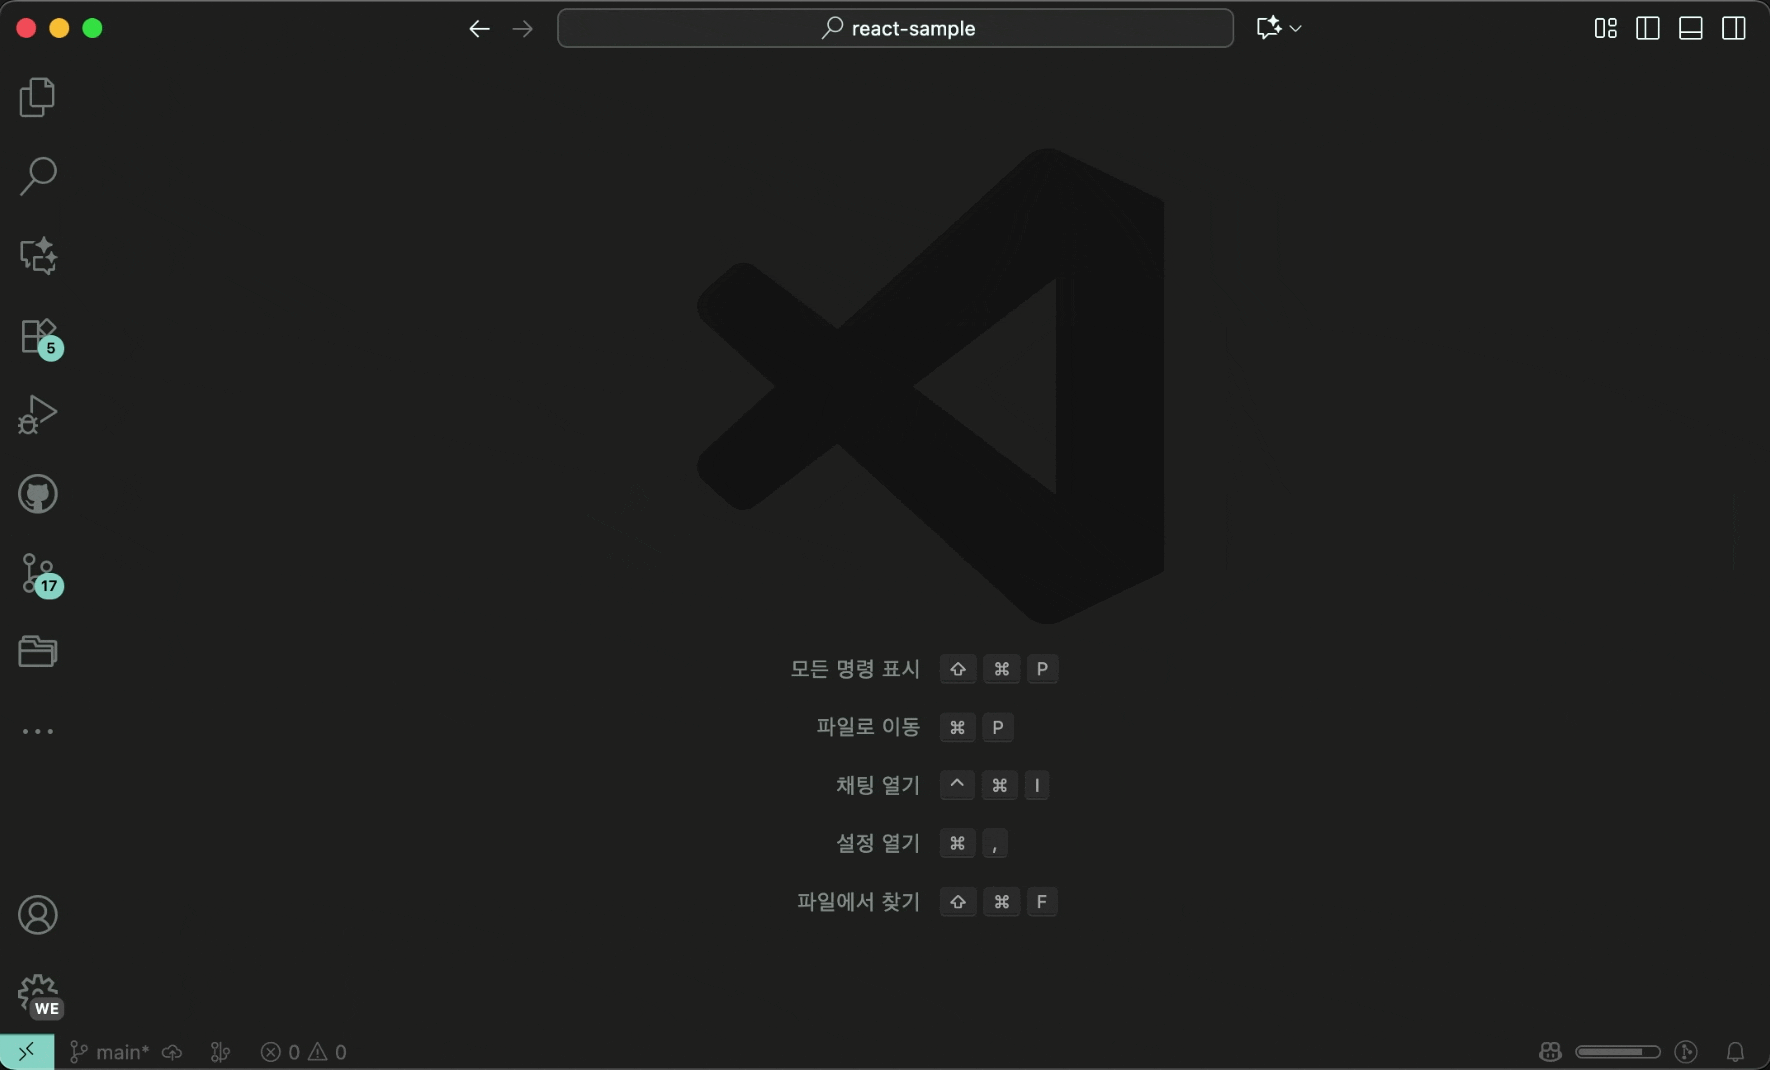Click the circled git branch status icon

coord(1686,1052)
